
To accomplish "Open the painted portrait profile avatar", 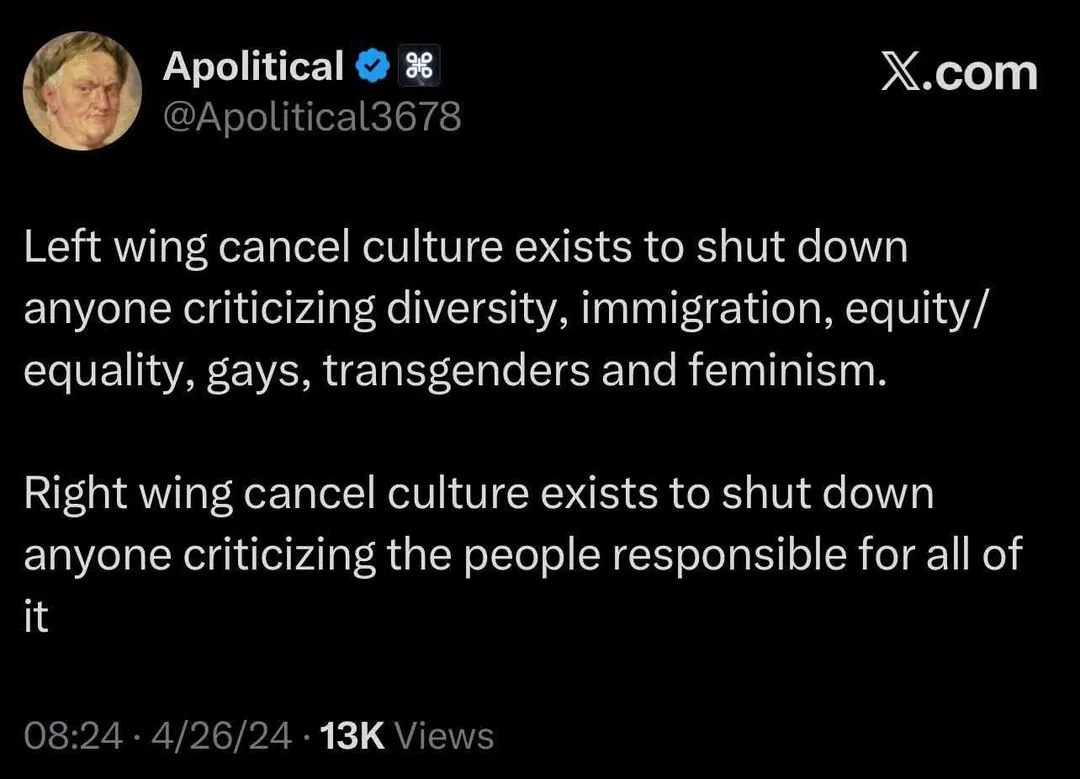I will click(82, 91).
